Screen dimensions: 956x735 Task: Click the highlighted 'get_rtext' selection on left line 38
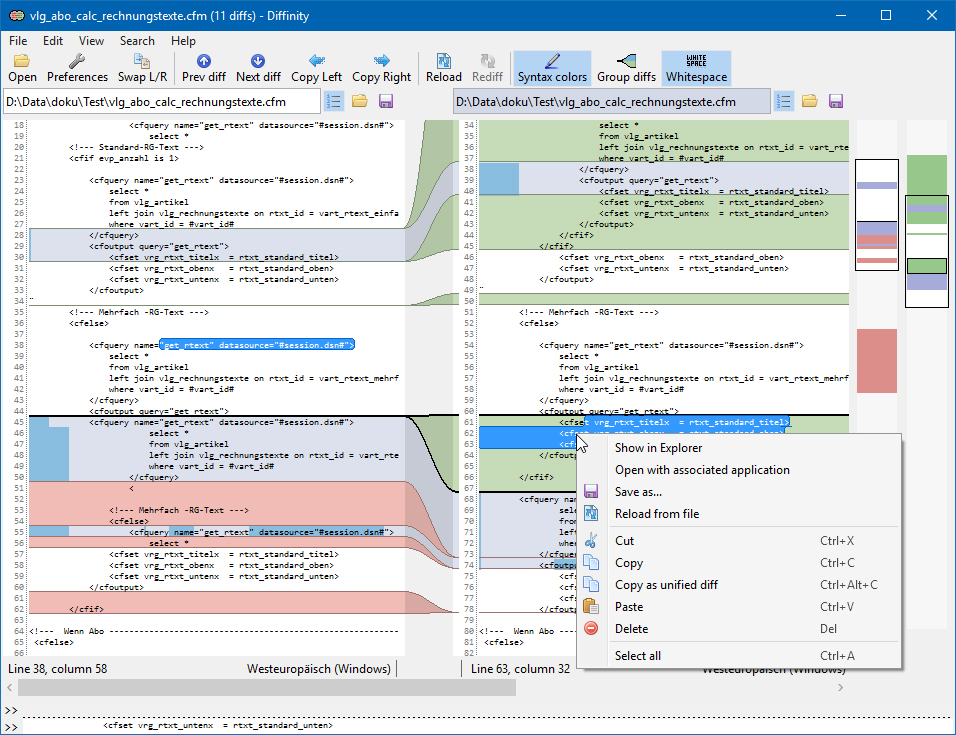257,346
